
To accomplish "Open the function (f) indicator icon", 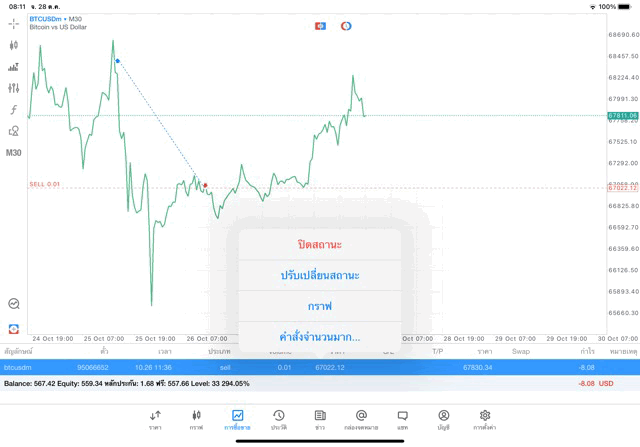I will [14, 110].
